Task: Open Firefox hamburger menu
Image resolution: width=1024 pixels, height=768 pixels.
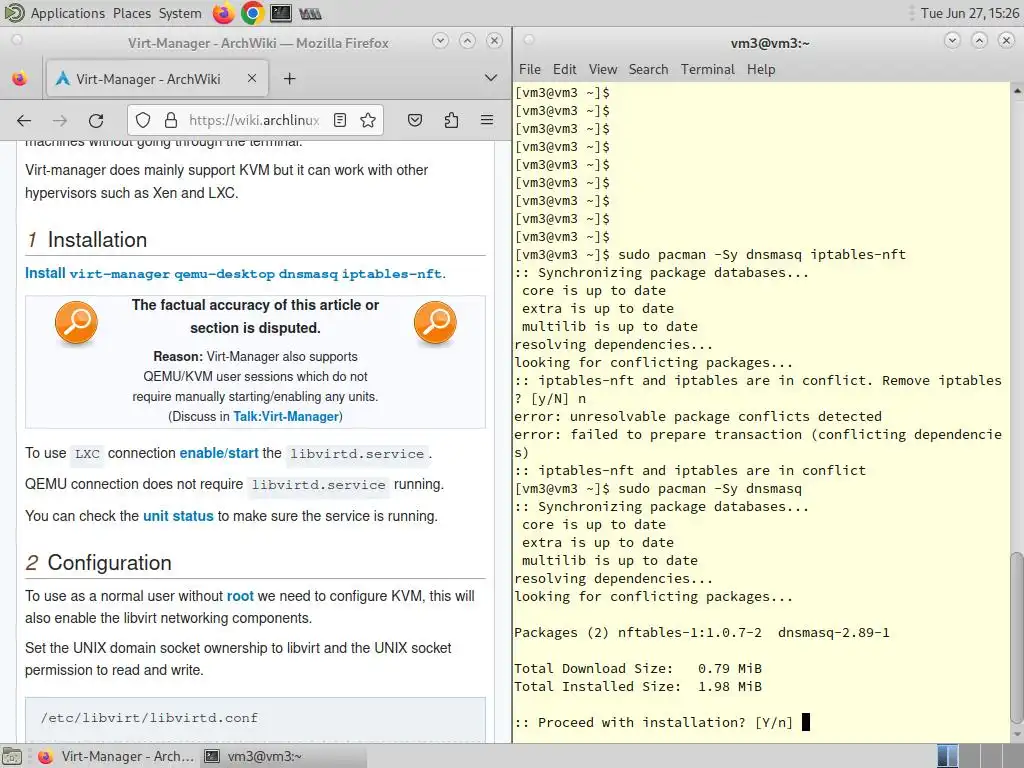Action: 487,120
